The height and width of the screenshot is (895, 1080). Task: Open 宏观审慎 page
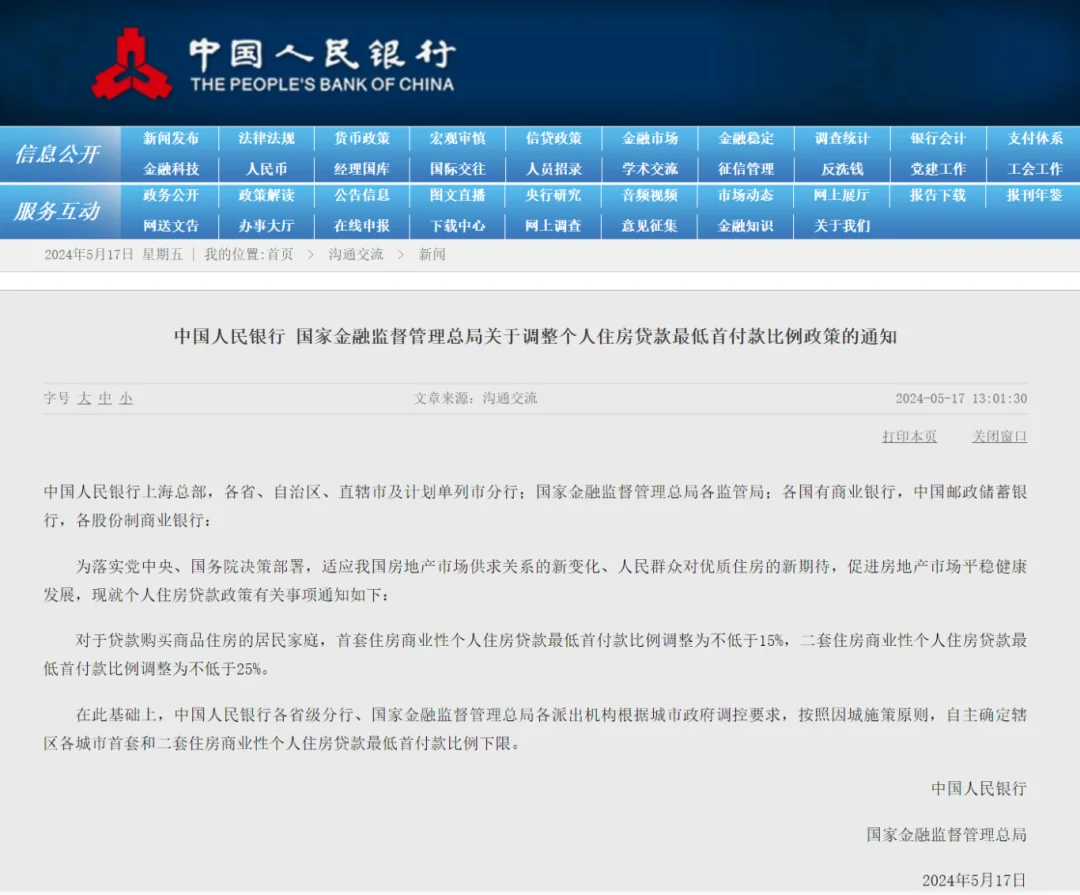click(458, 138)
